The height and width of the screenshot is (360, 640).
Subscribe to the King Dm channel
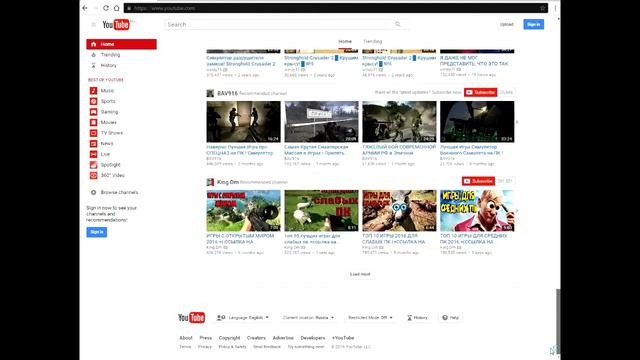point(478,181)
